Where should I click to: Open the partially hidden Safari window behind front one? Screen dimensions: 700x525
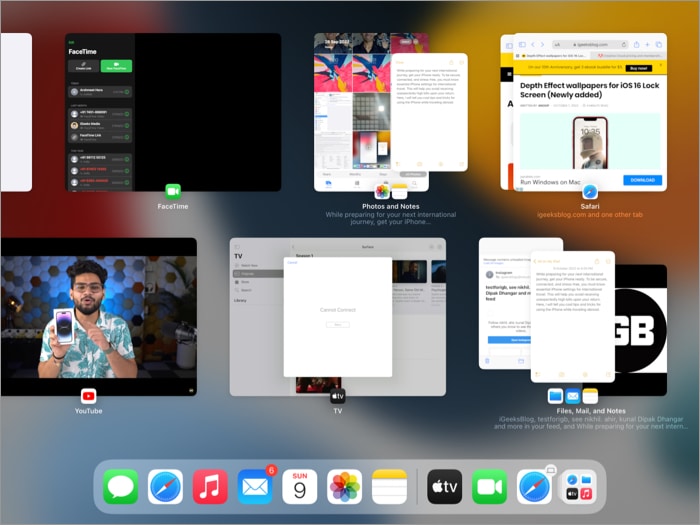tap(507, 112)
